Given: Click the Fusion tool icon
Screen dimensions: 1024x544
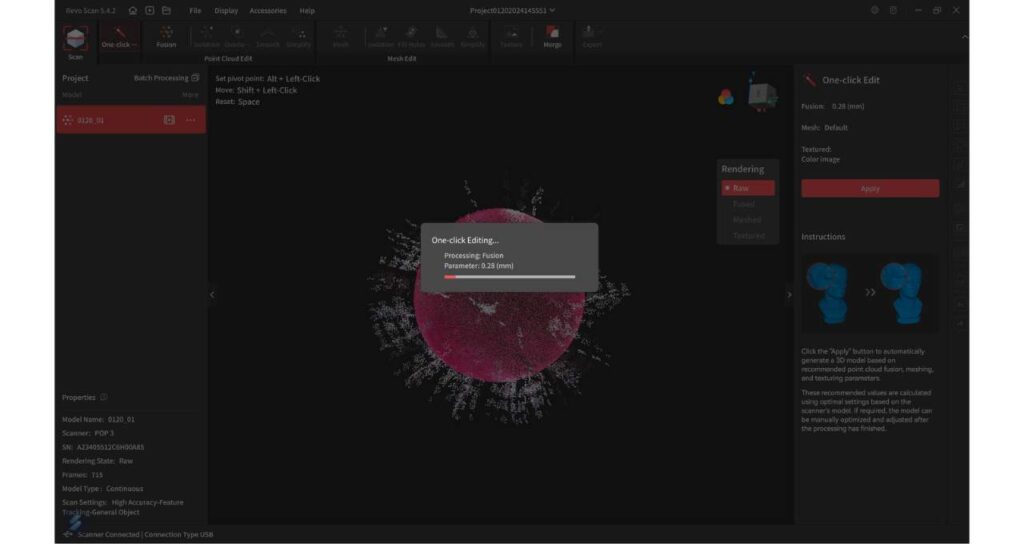Looking at the screenshot, I should 166,38.
